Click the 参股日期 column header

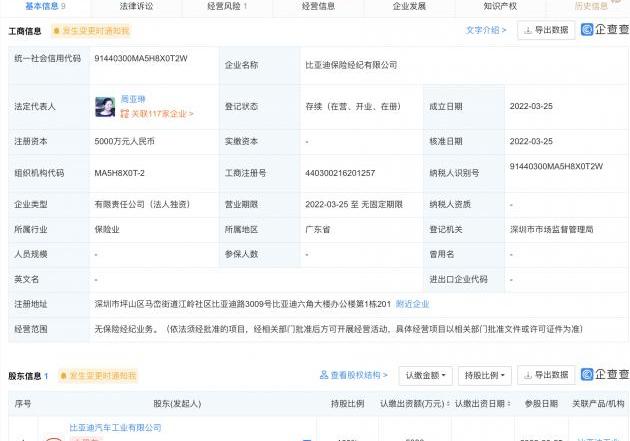(541, 404)
